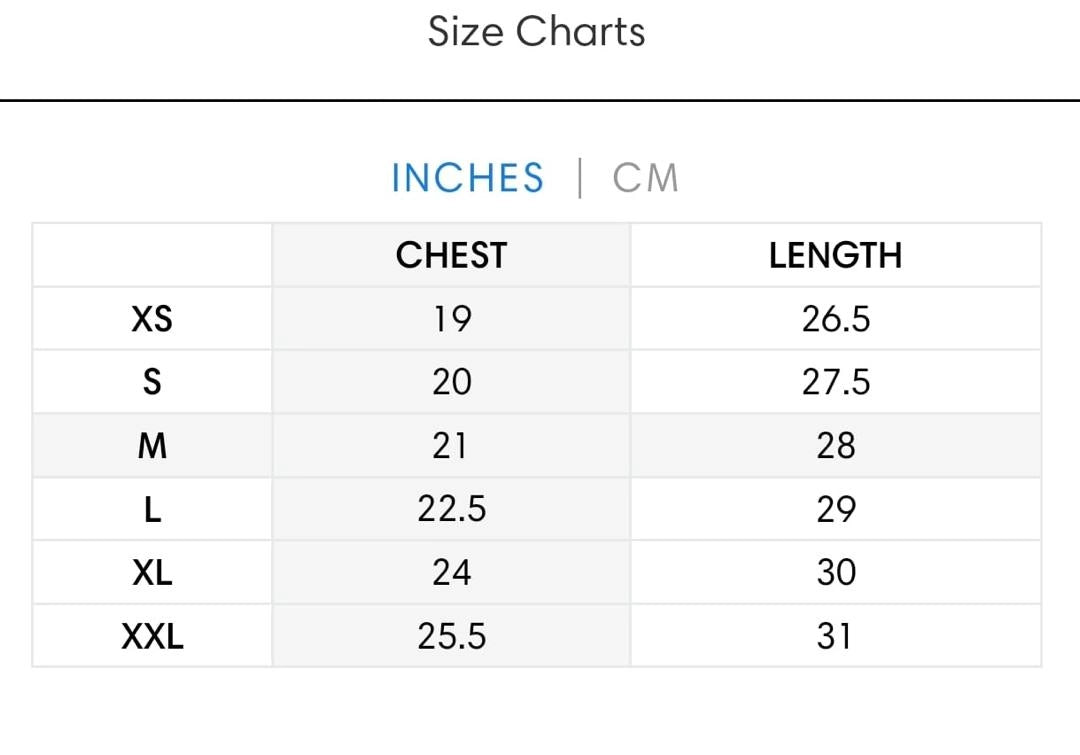Click the XS size row label
This screenshot has width=1080, height=755.
[152, 319]
